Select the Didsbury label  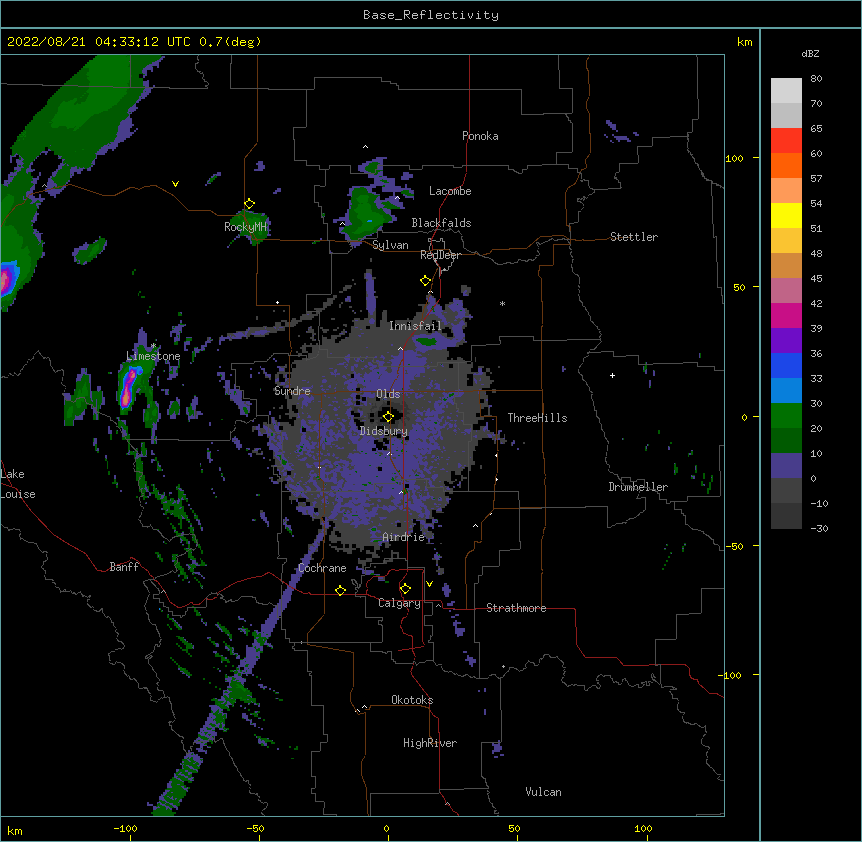384,431
